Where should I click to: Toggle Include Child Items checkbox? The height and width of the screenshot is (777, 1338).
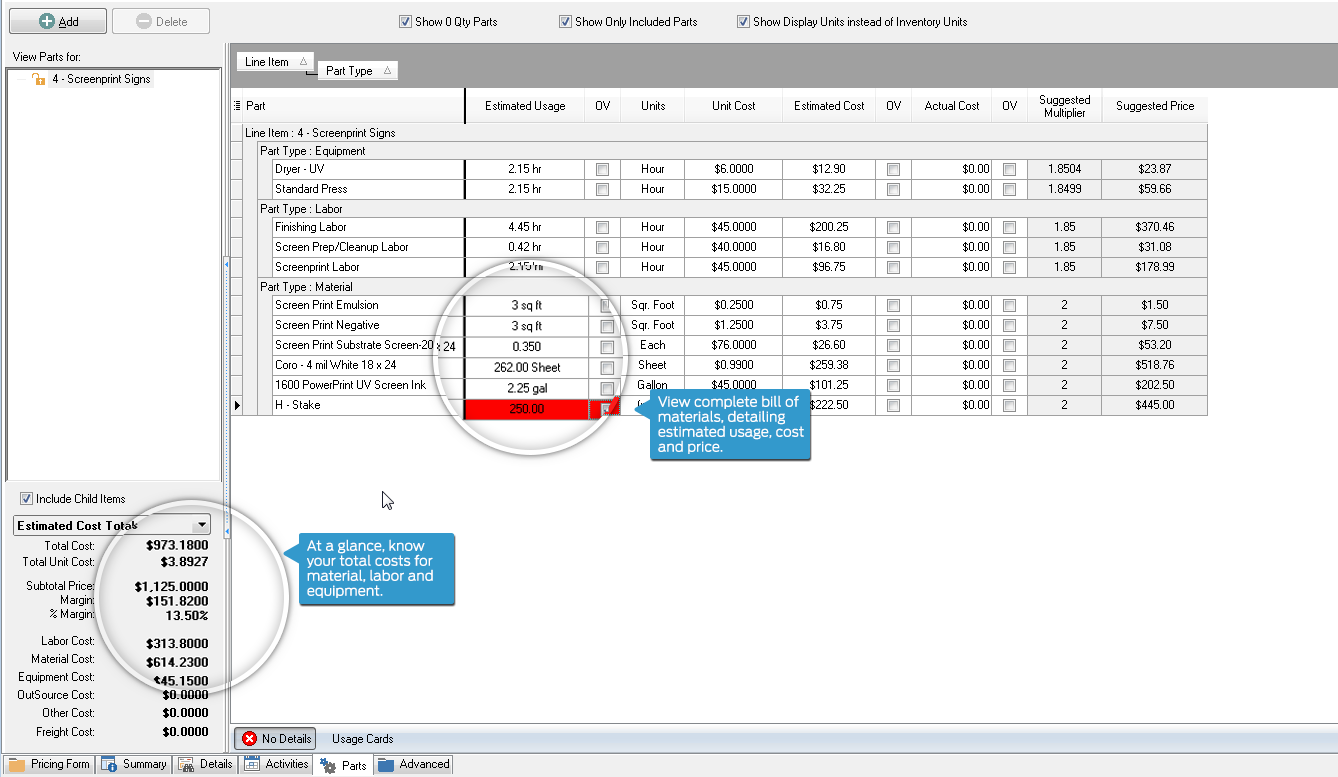[x=27, y=499]
